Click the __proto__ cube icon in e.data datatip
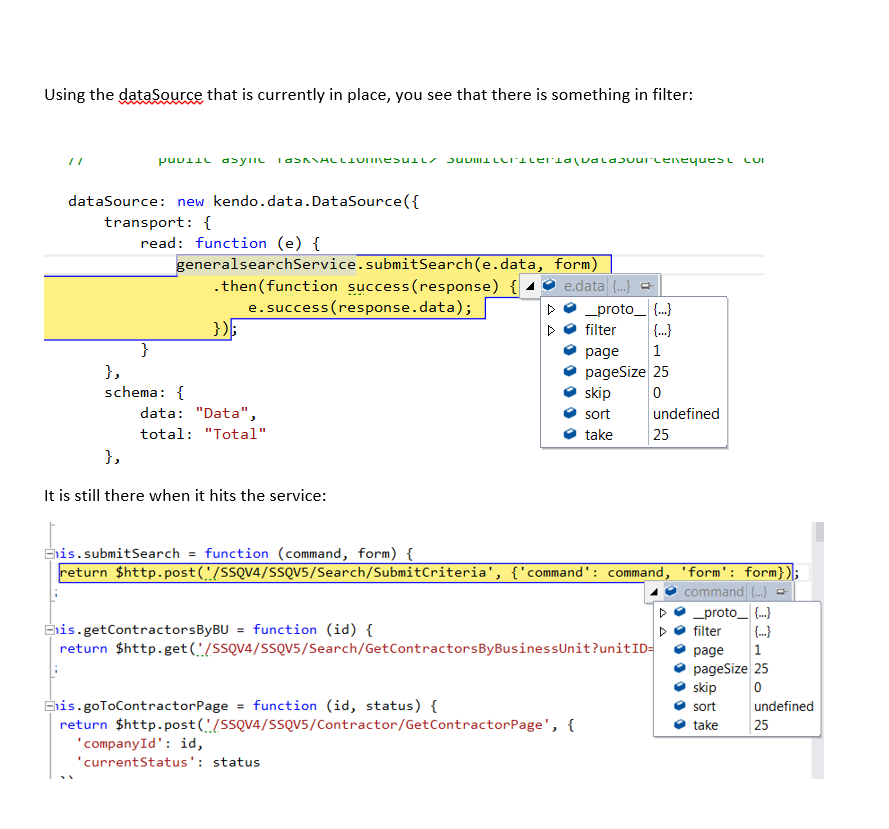 (570, 308)
